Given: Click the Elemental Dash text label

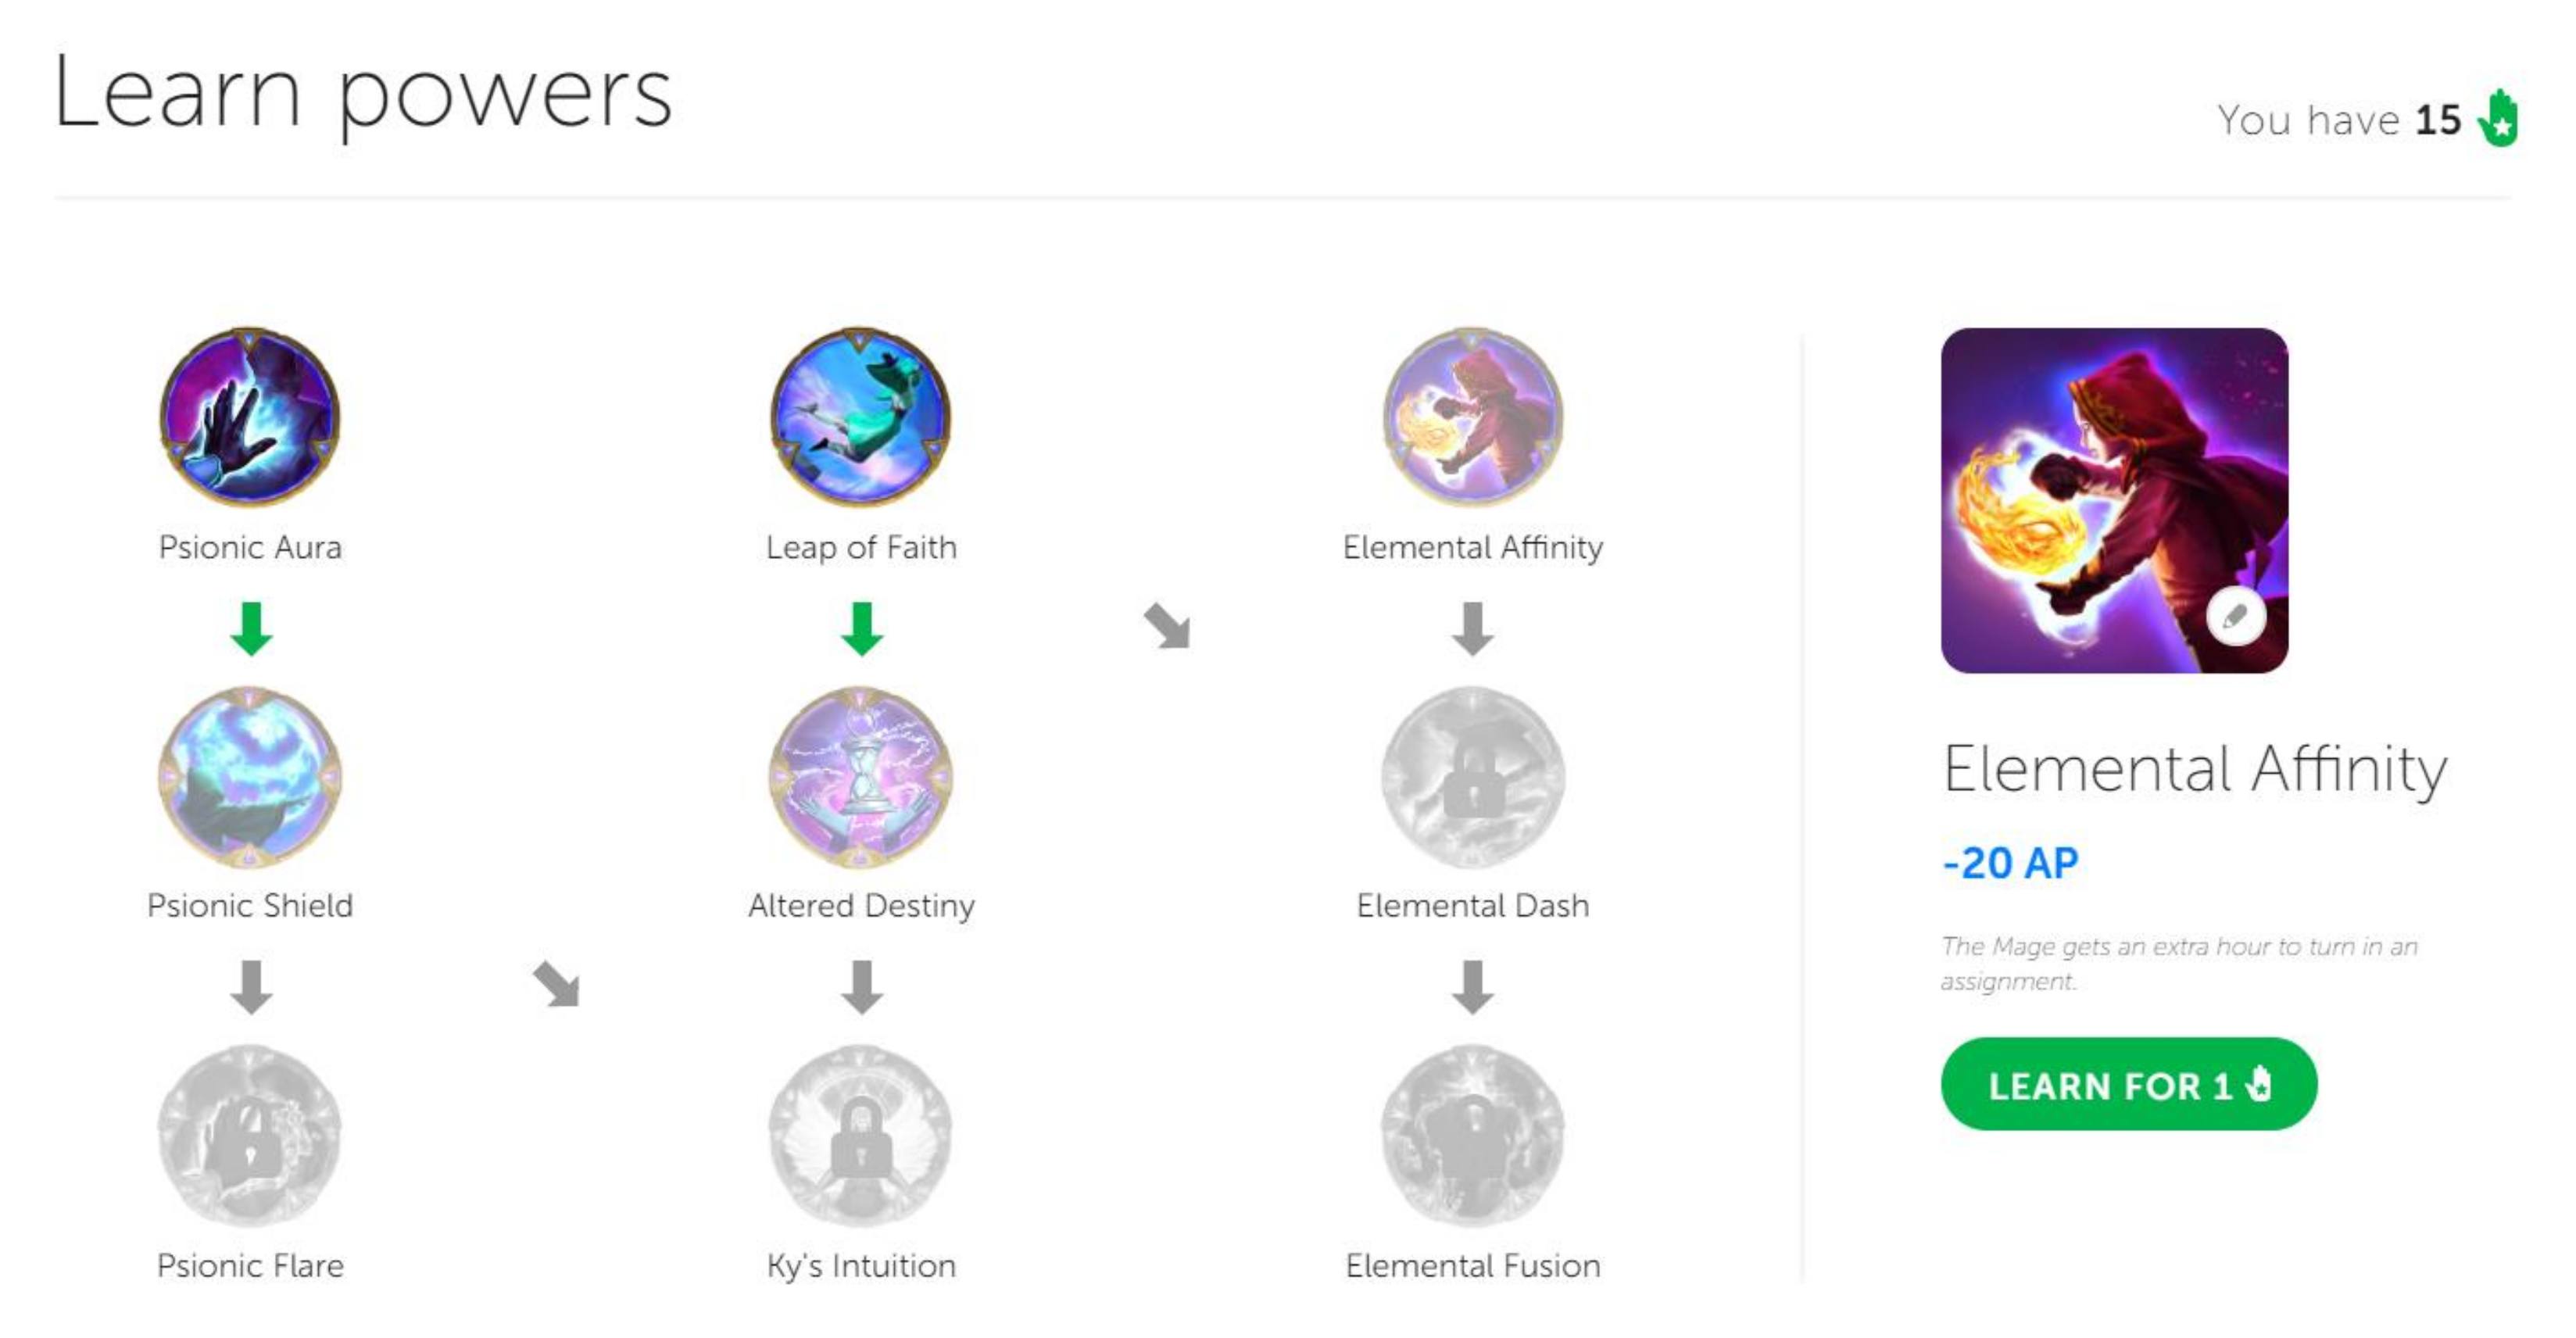Looking at the screenshot, I should [1472, 906].
